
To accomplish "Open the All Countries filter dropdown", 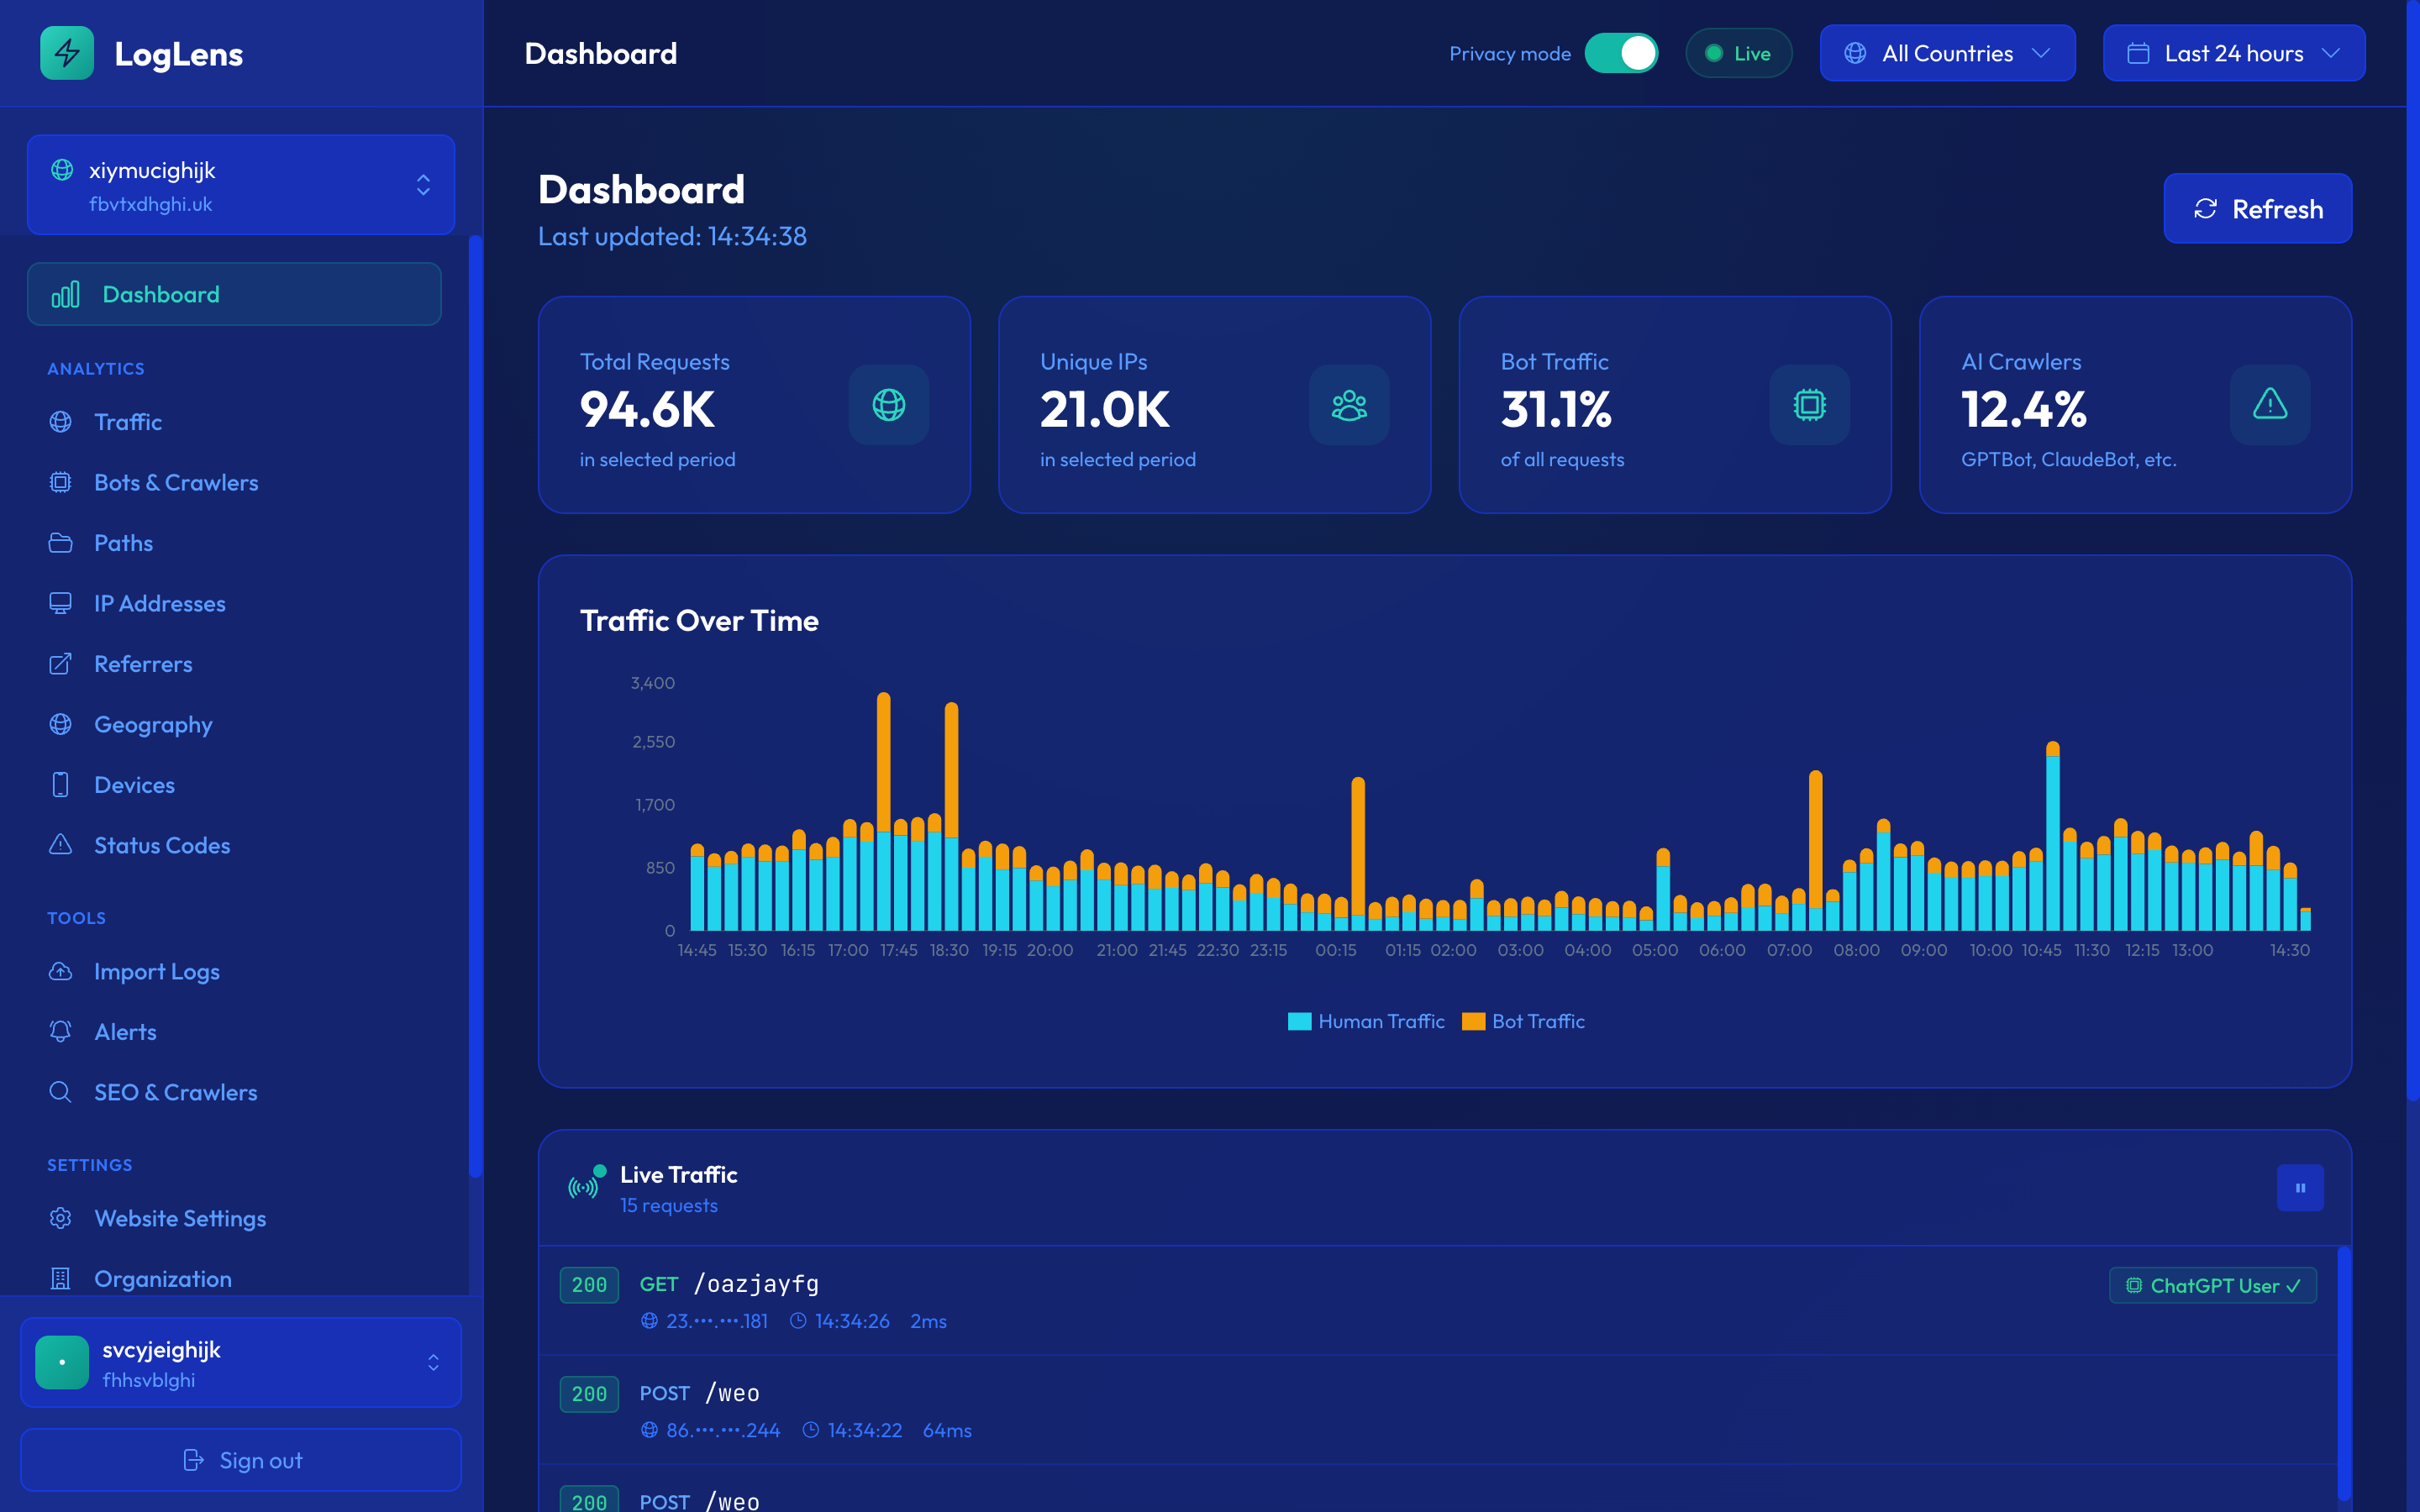I will pos(1947,53).
